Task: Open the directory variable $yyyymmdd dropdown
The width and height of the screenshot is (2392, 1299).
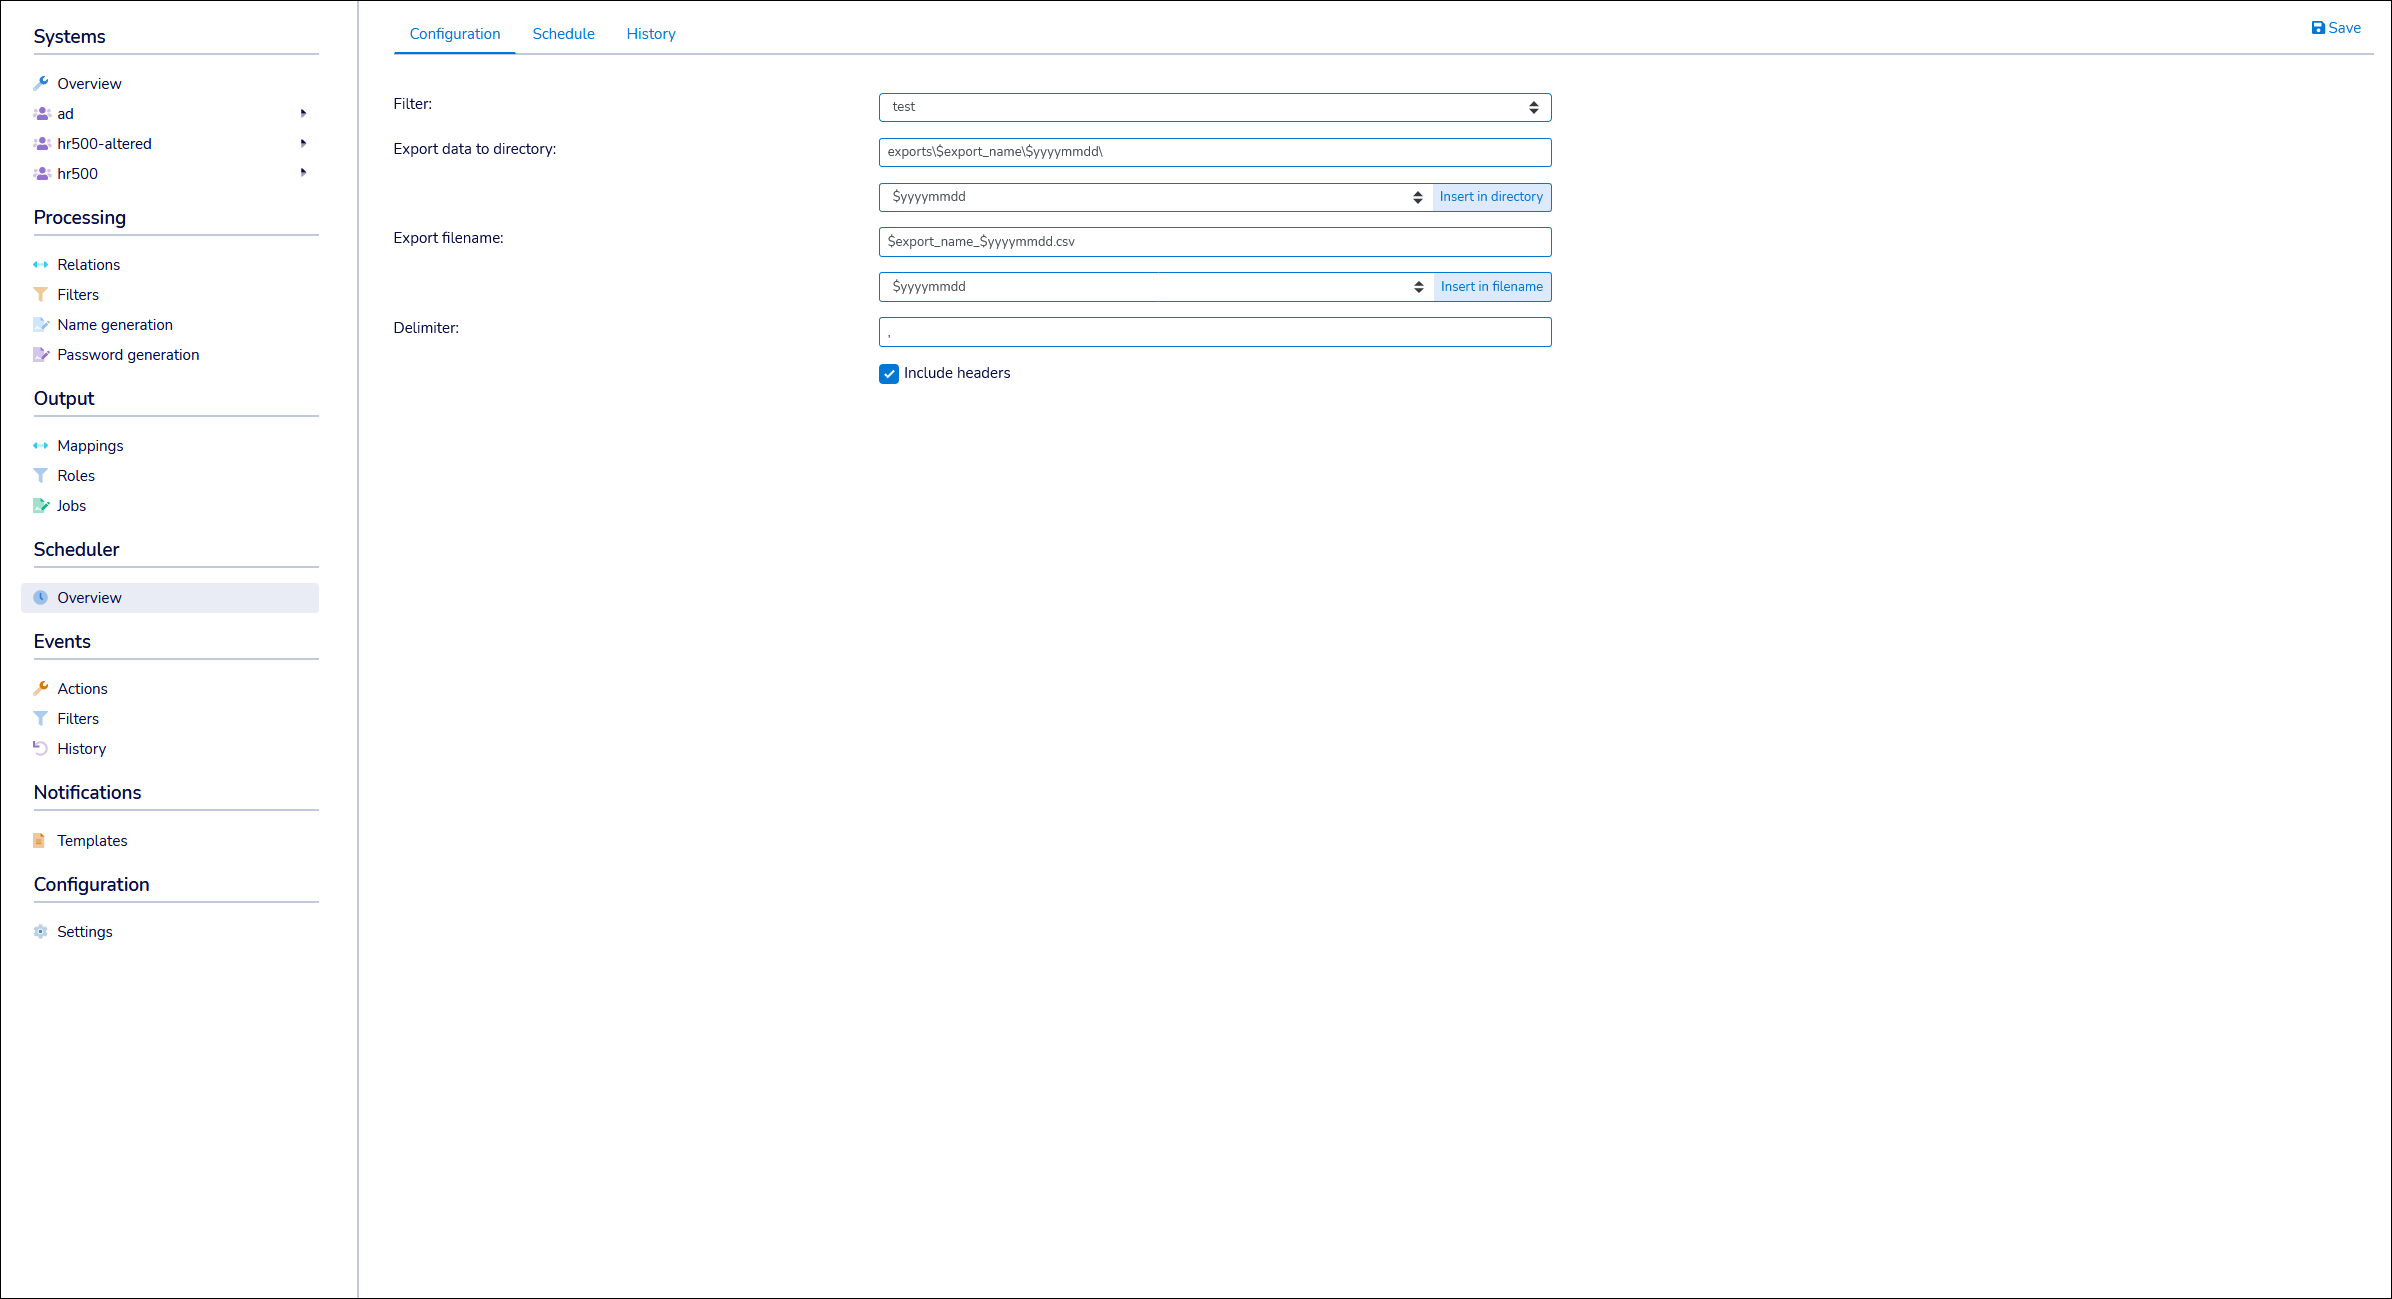Action: pos(1155,197)
